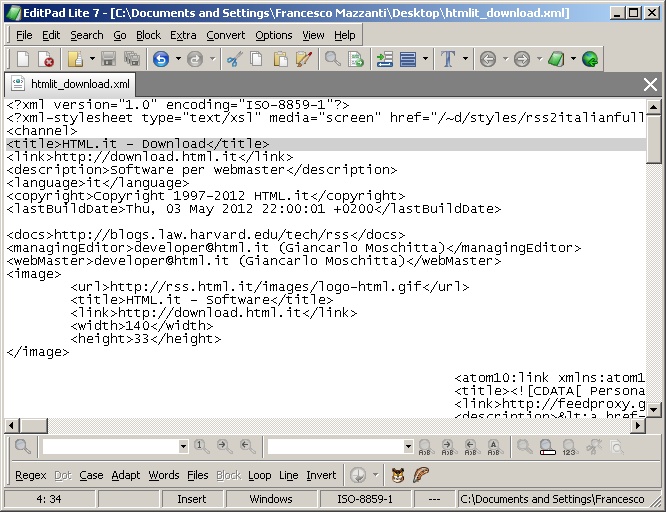
Task: Click the green globe icon in the toolbar
Action: point(590,60)
